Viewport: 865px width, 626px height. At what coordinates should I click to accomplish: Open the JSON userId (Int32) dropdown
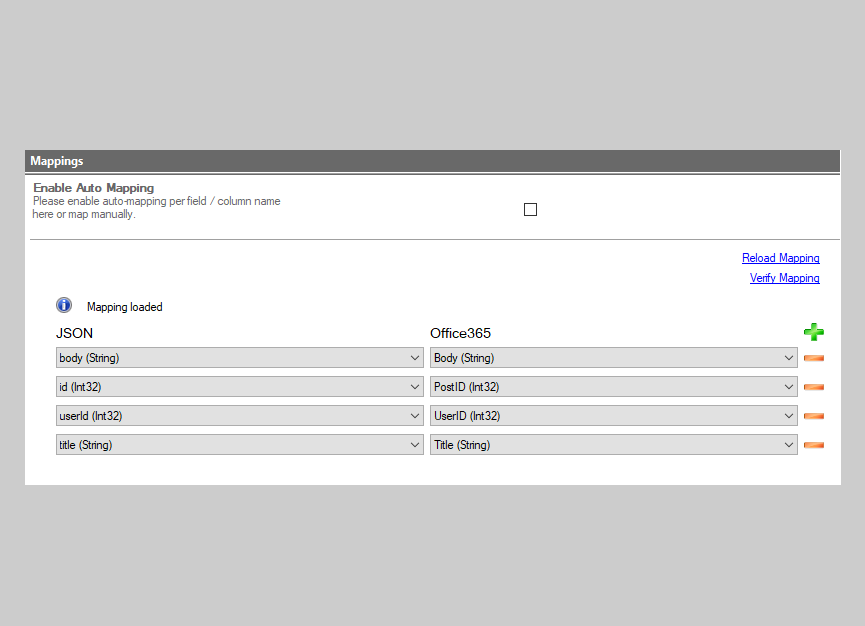240,416
